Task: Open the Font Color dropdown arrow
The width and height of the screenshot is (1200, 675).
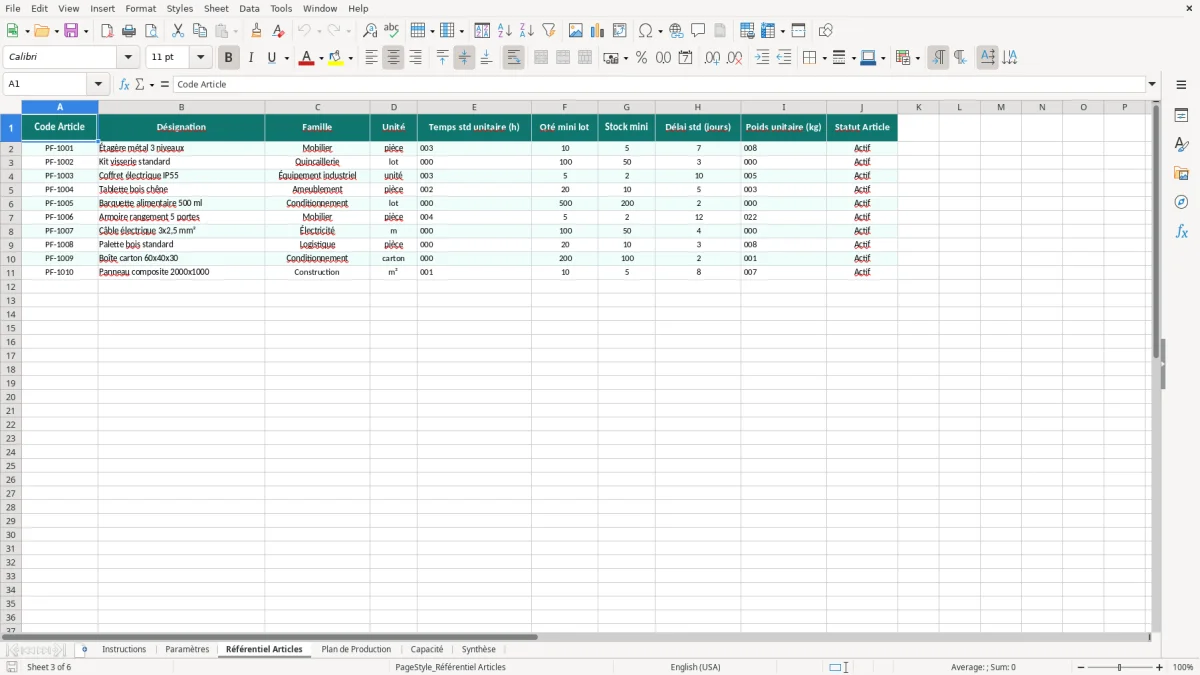Action: [321, 58]
